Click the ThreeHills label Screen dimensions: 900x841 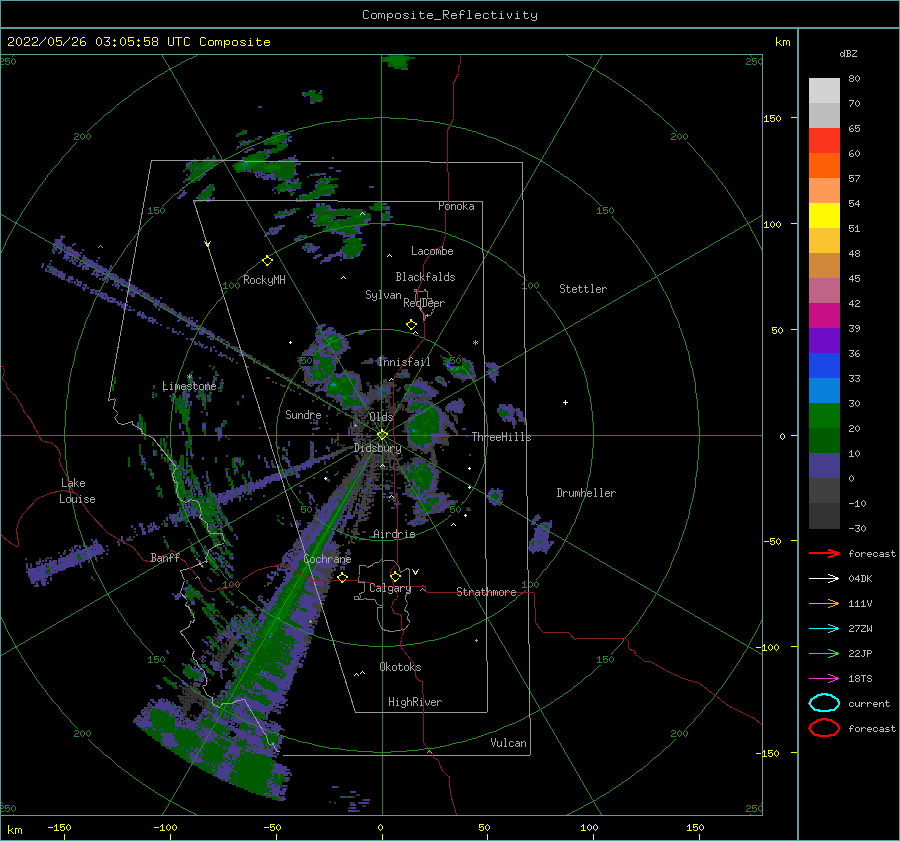coord(501,437)
